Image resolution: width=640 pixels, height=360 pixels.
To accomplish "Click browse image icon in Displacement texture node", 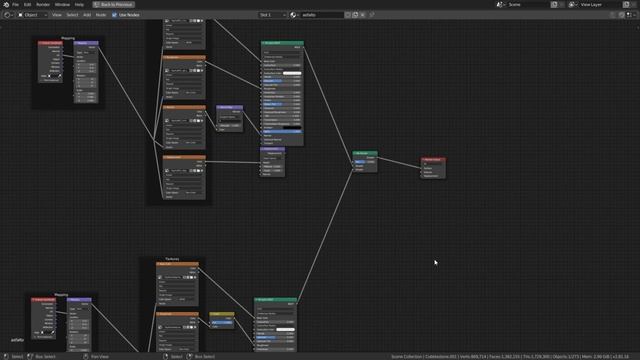I will point(167,171).
